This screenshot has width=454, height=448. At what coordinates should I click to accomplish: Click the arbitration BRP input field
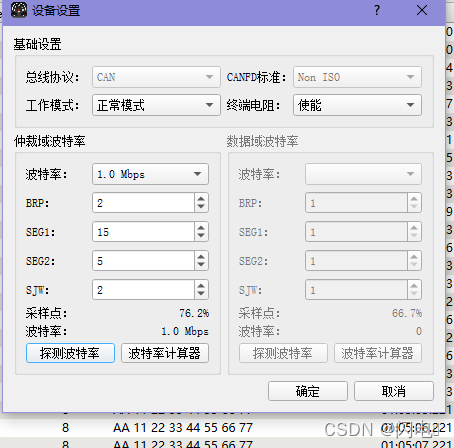point(143,203)
